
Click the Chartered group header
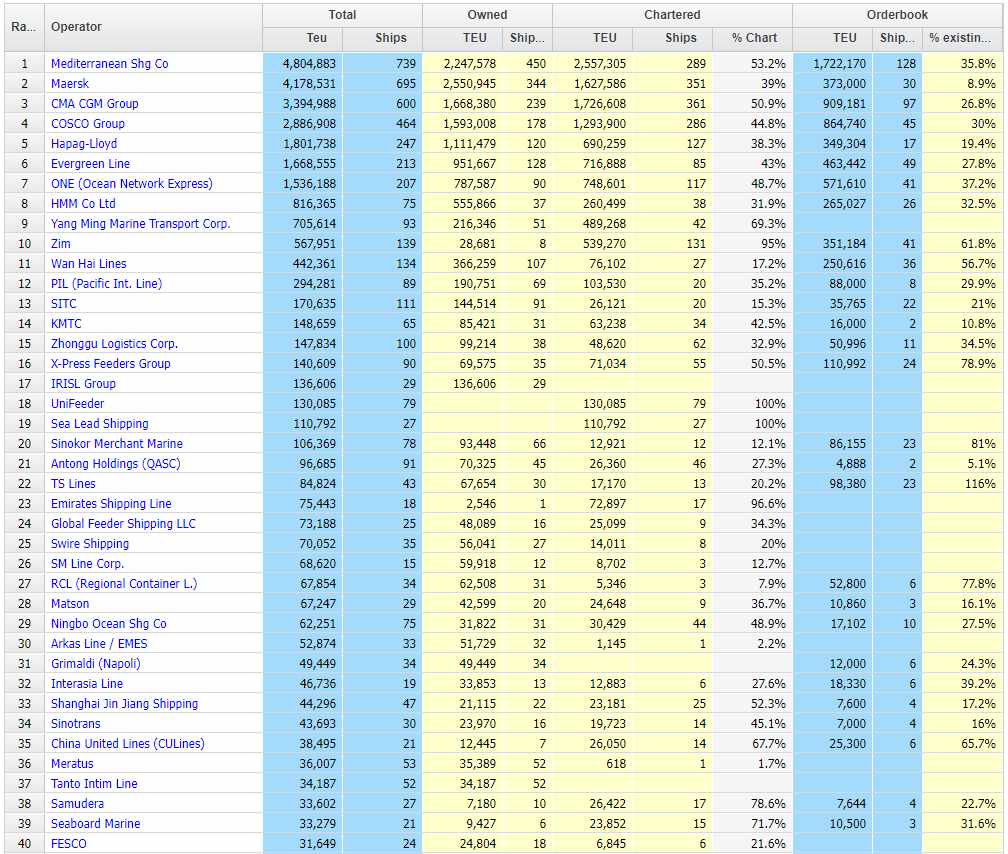click(x=672, y=15)
